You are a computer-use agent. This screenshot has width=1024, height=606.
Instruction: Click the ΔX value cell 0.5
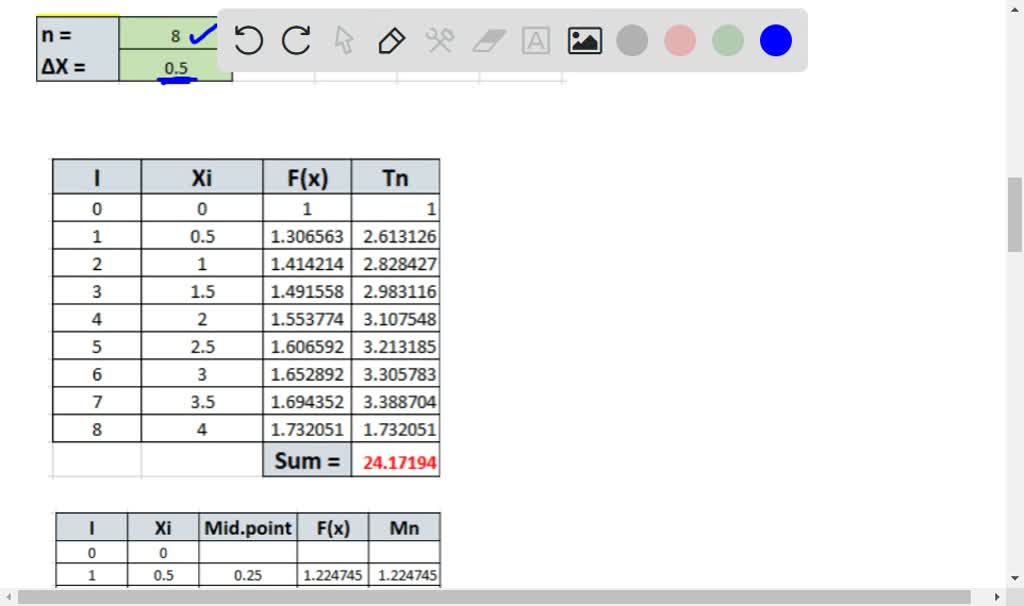click(175, 67)
